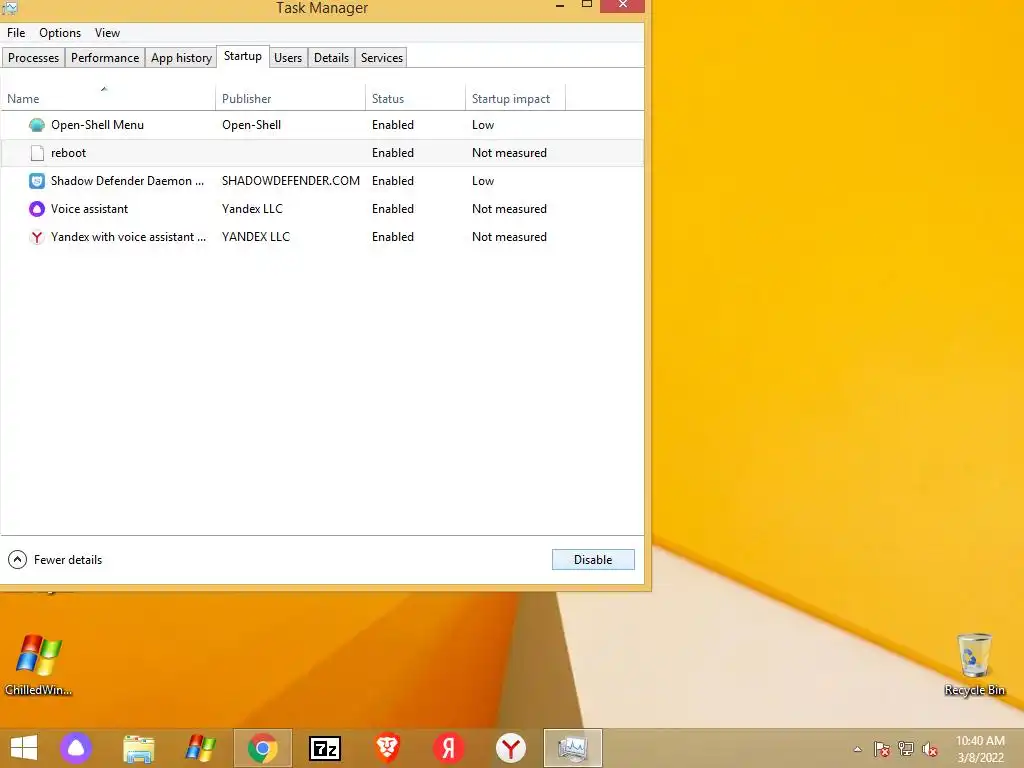Viewport: 1024px width, 768px height.
Task: Switch to the App history tab
Action: point(182,57)
